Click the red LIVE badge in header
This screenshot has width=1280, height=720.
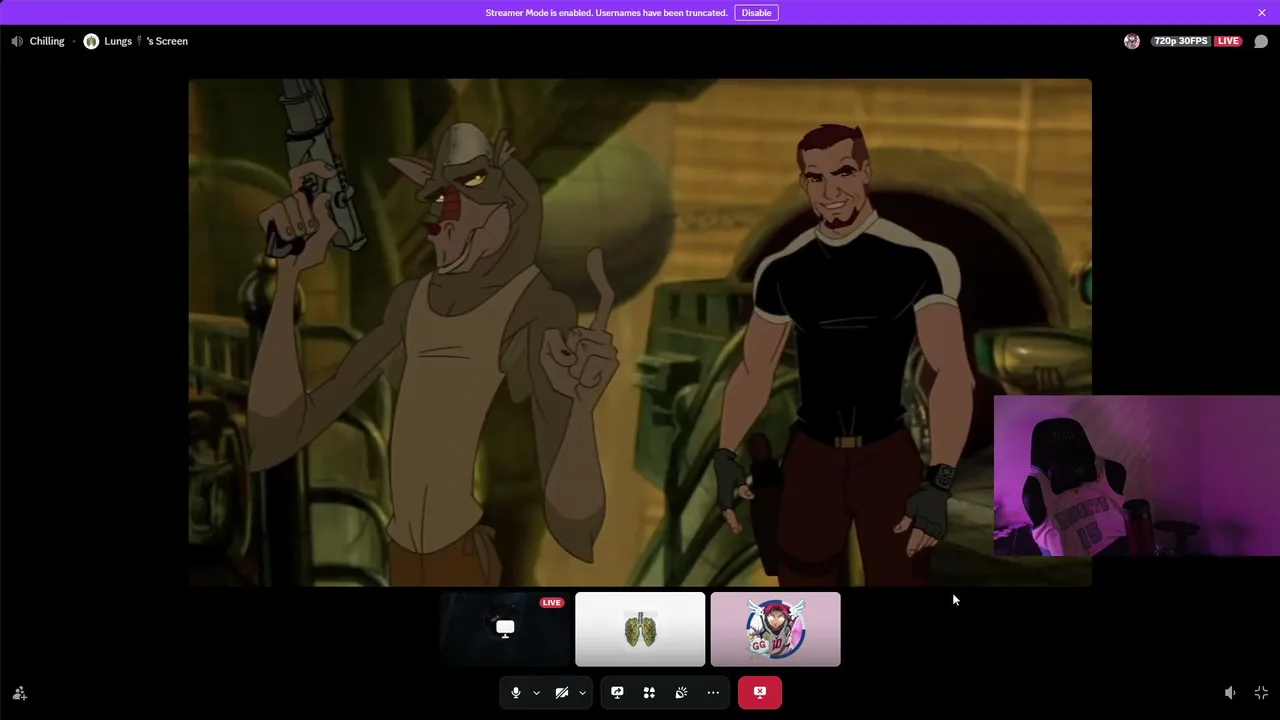[1228, 41]
